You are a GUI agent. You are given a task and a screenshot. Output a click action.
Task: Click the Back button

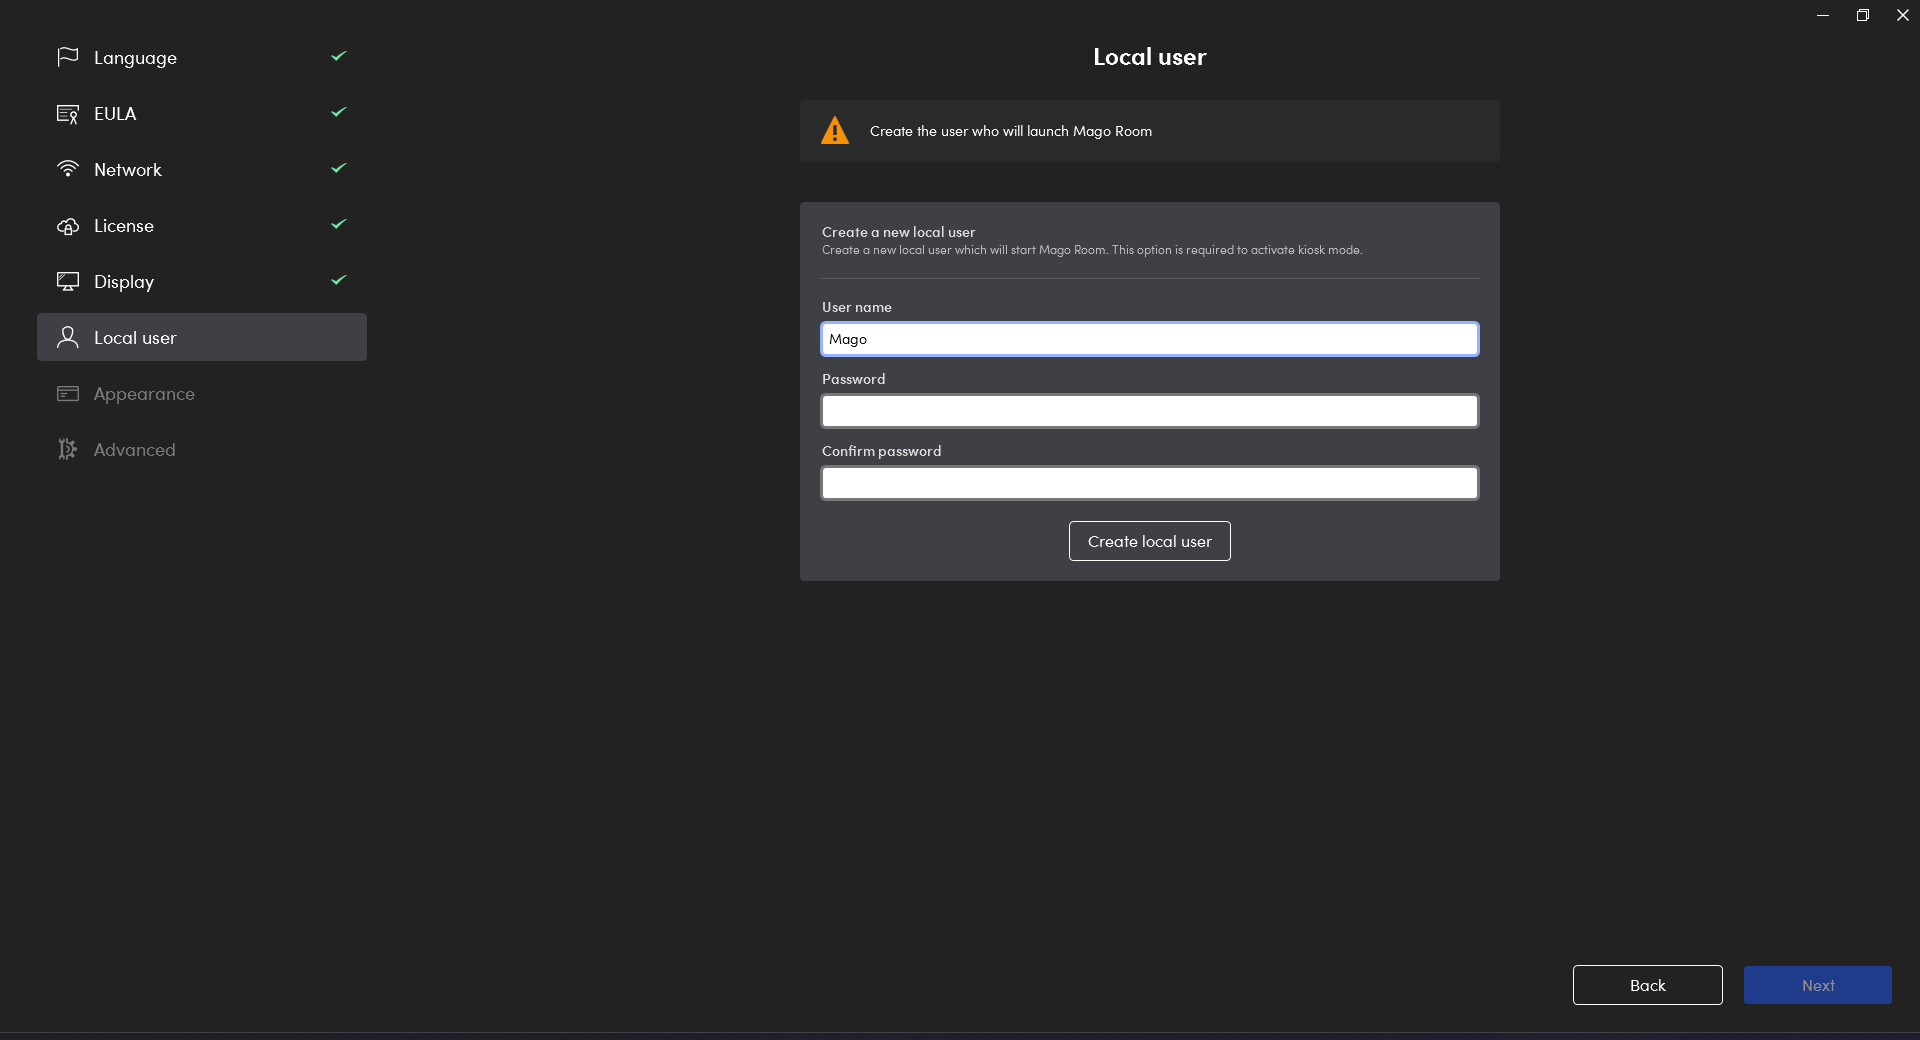1647,985
